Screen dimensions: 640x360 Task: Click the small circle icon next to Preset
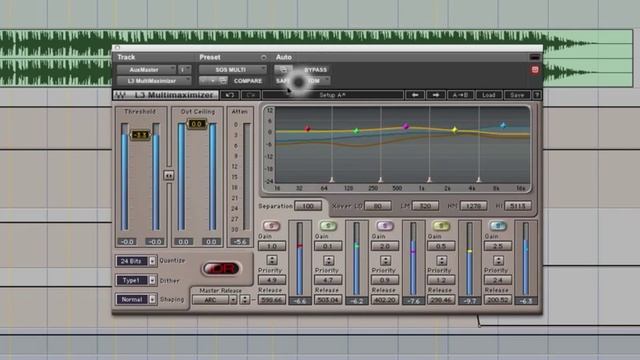point(263,58)
